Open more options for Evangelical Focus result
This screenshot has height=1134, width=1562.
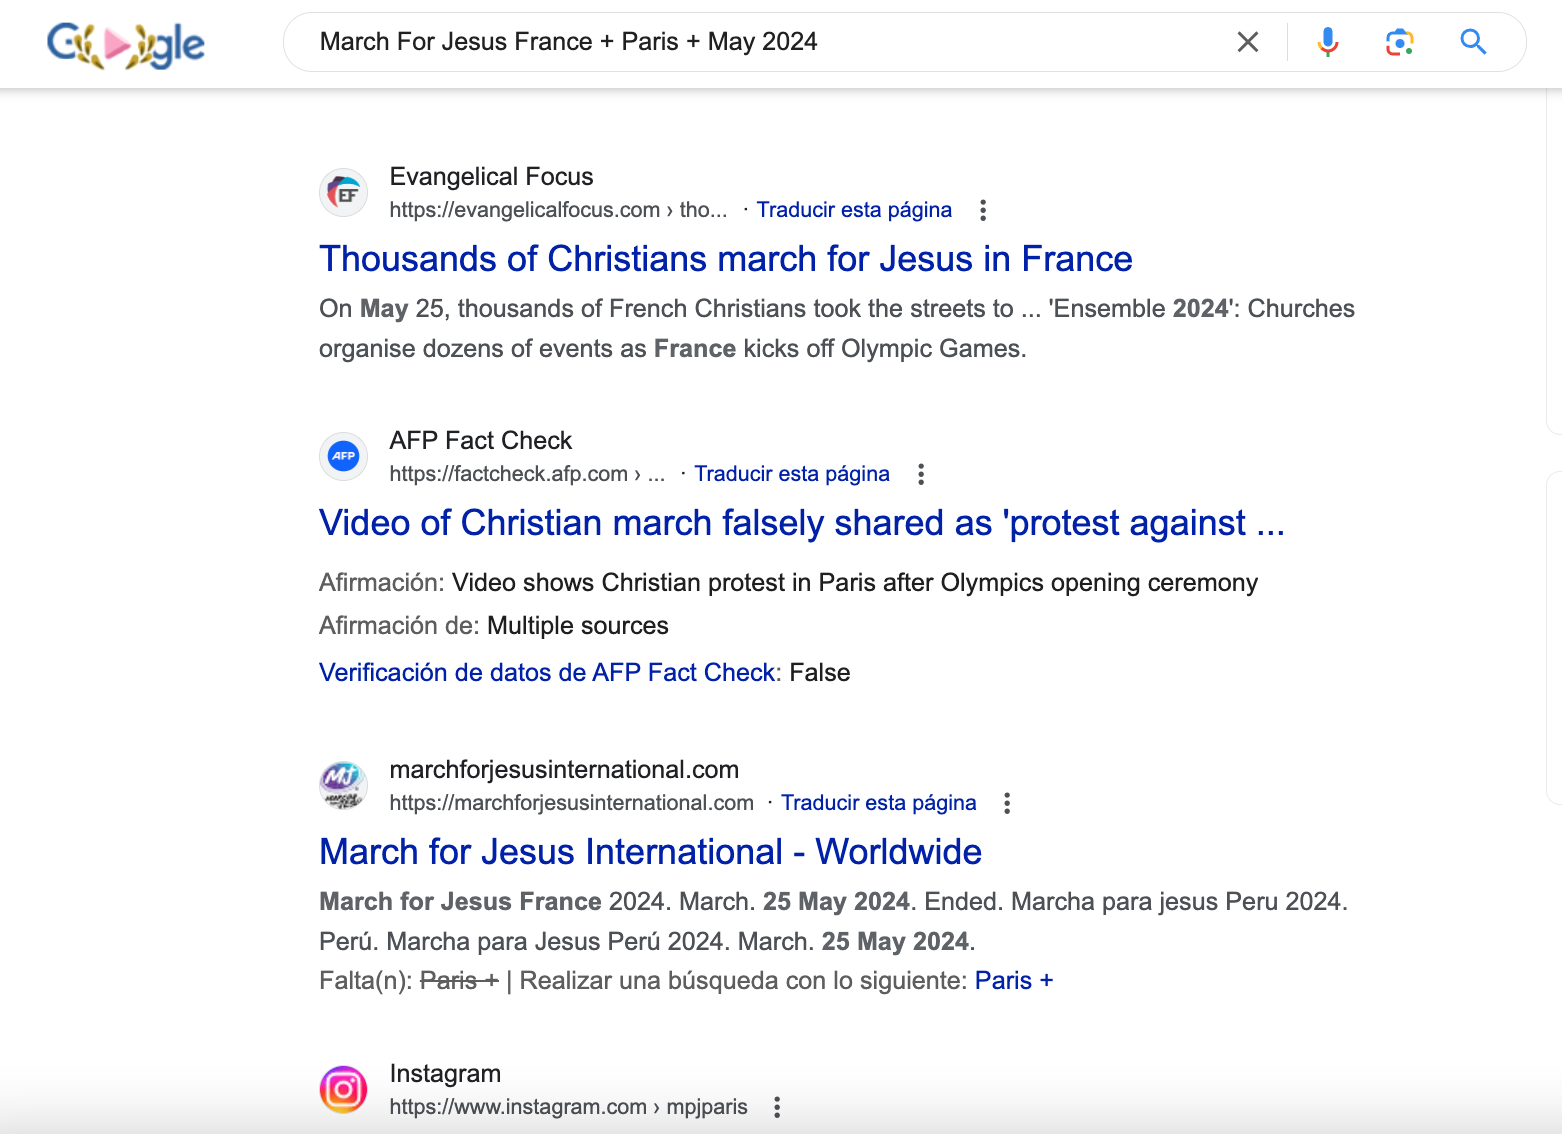(x=983, y=210)
